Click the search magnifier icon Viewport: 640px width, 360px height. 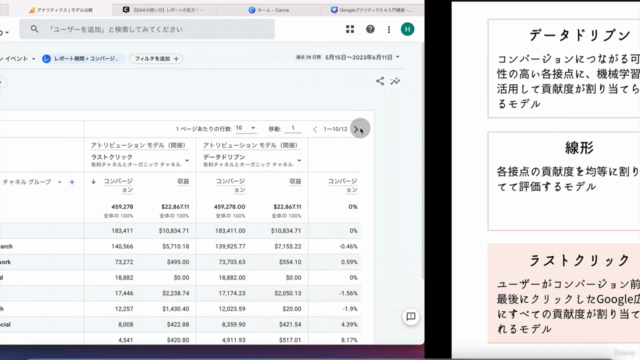click(x=34, y=29)
